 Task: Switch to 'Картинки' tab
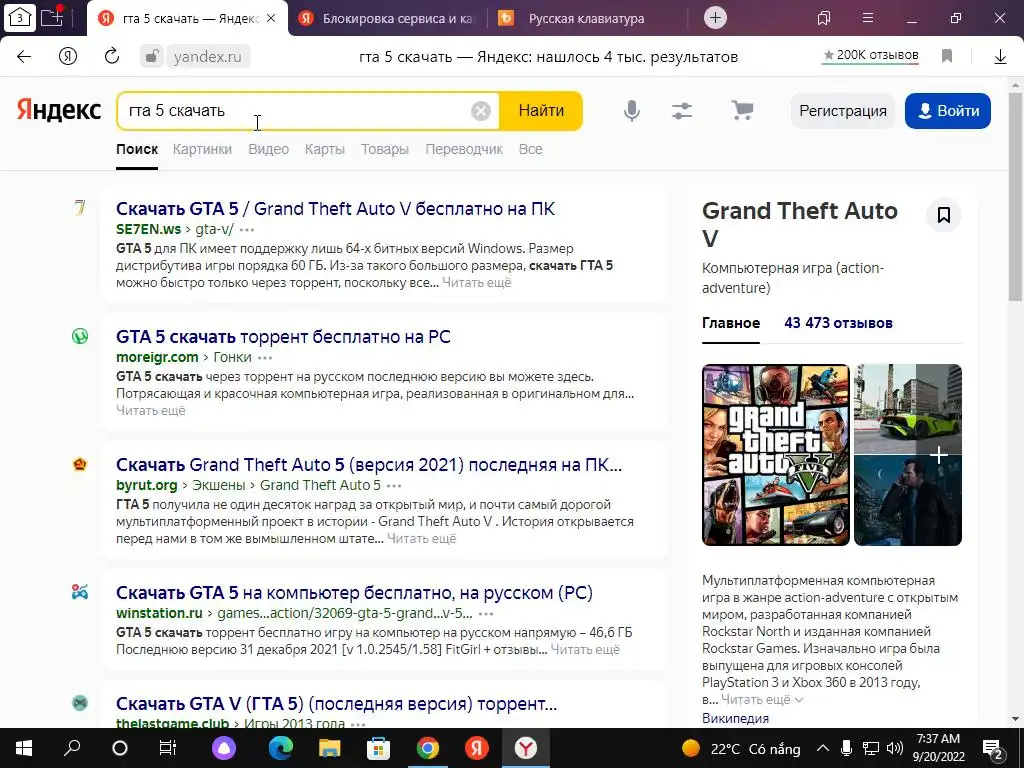pyautogui.click(x=202, y=150)
